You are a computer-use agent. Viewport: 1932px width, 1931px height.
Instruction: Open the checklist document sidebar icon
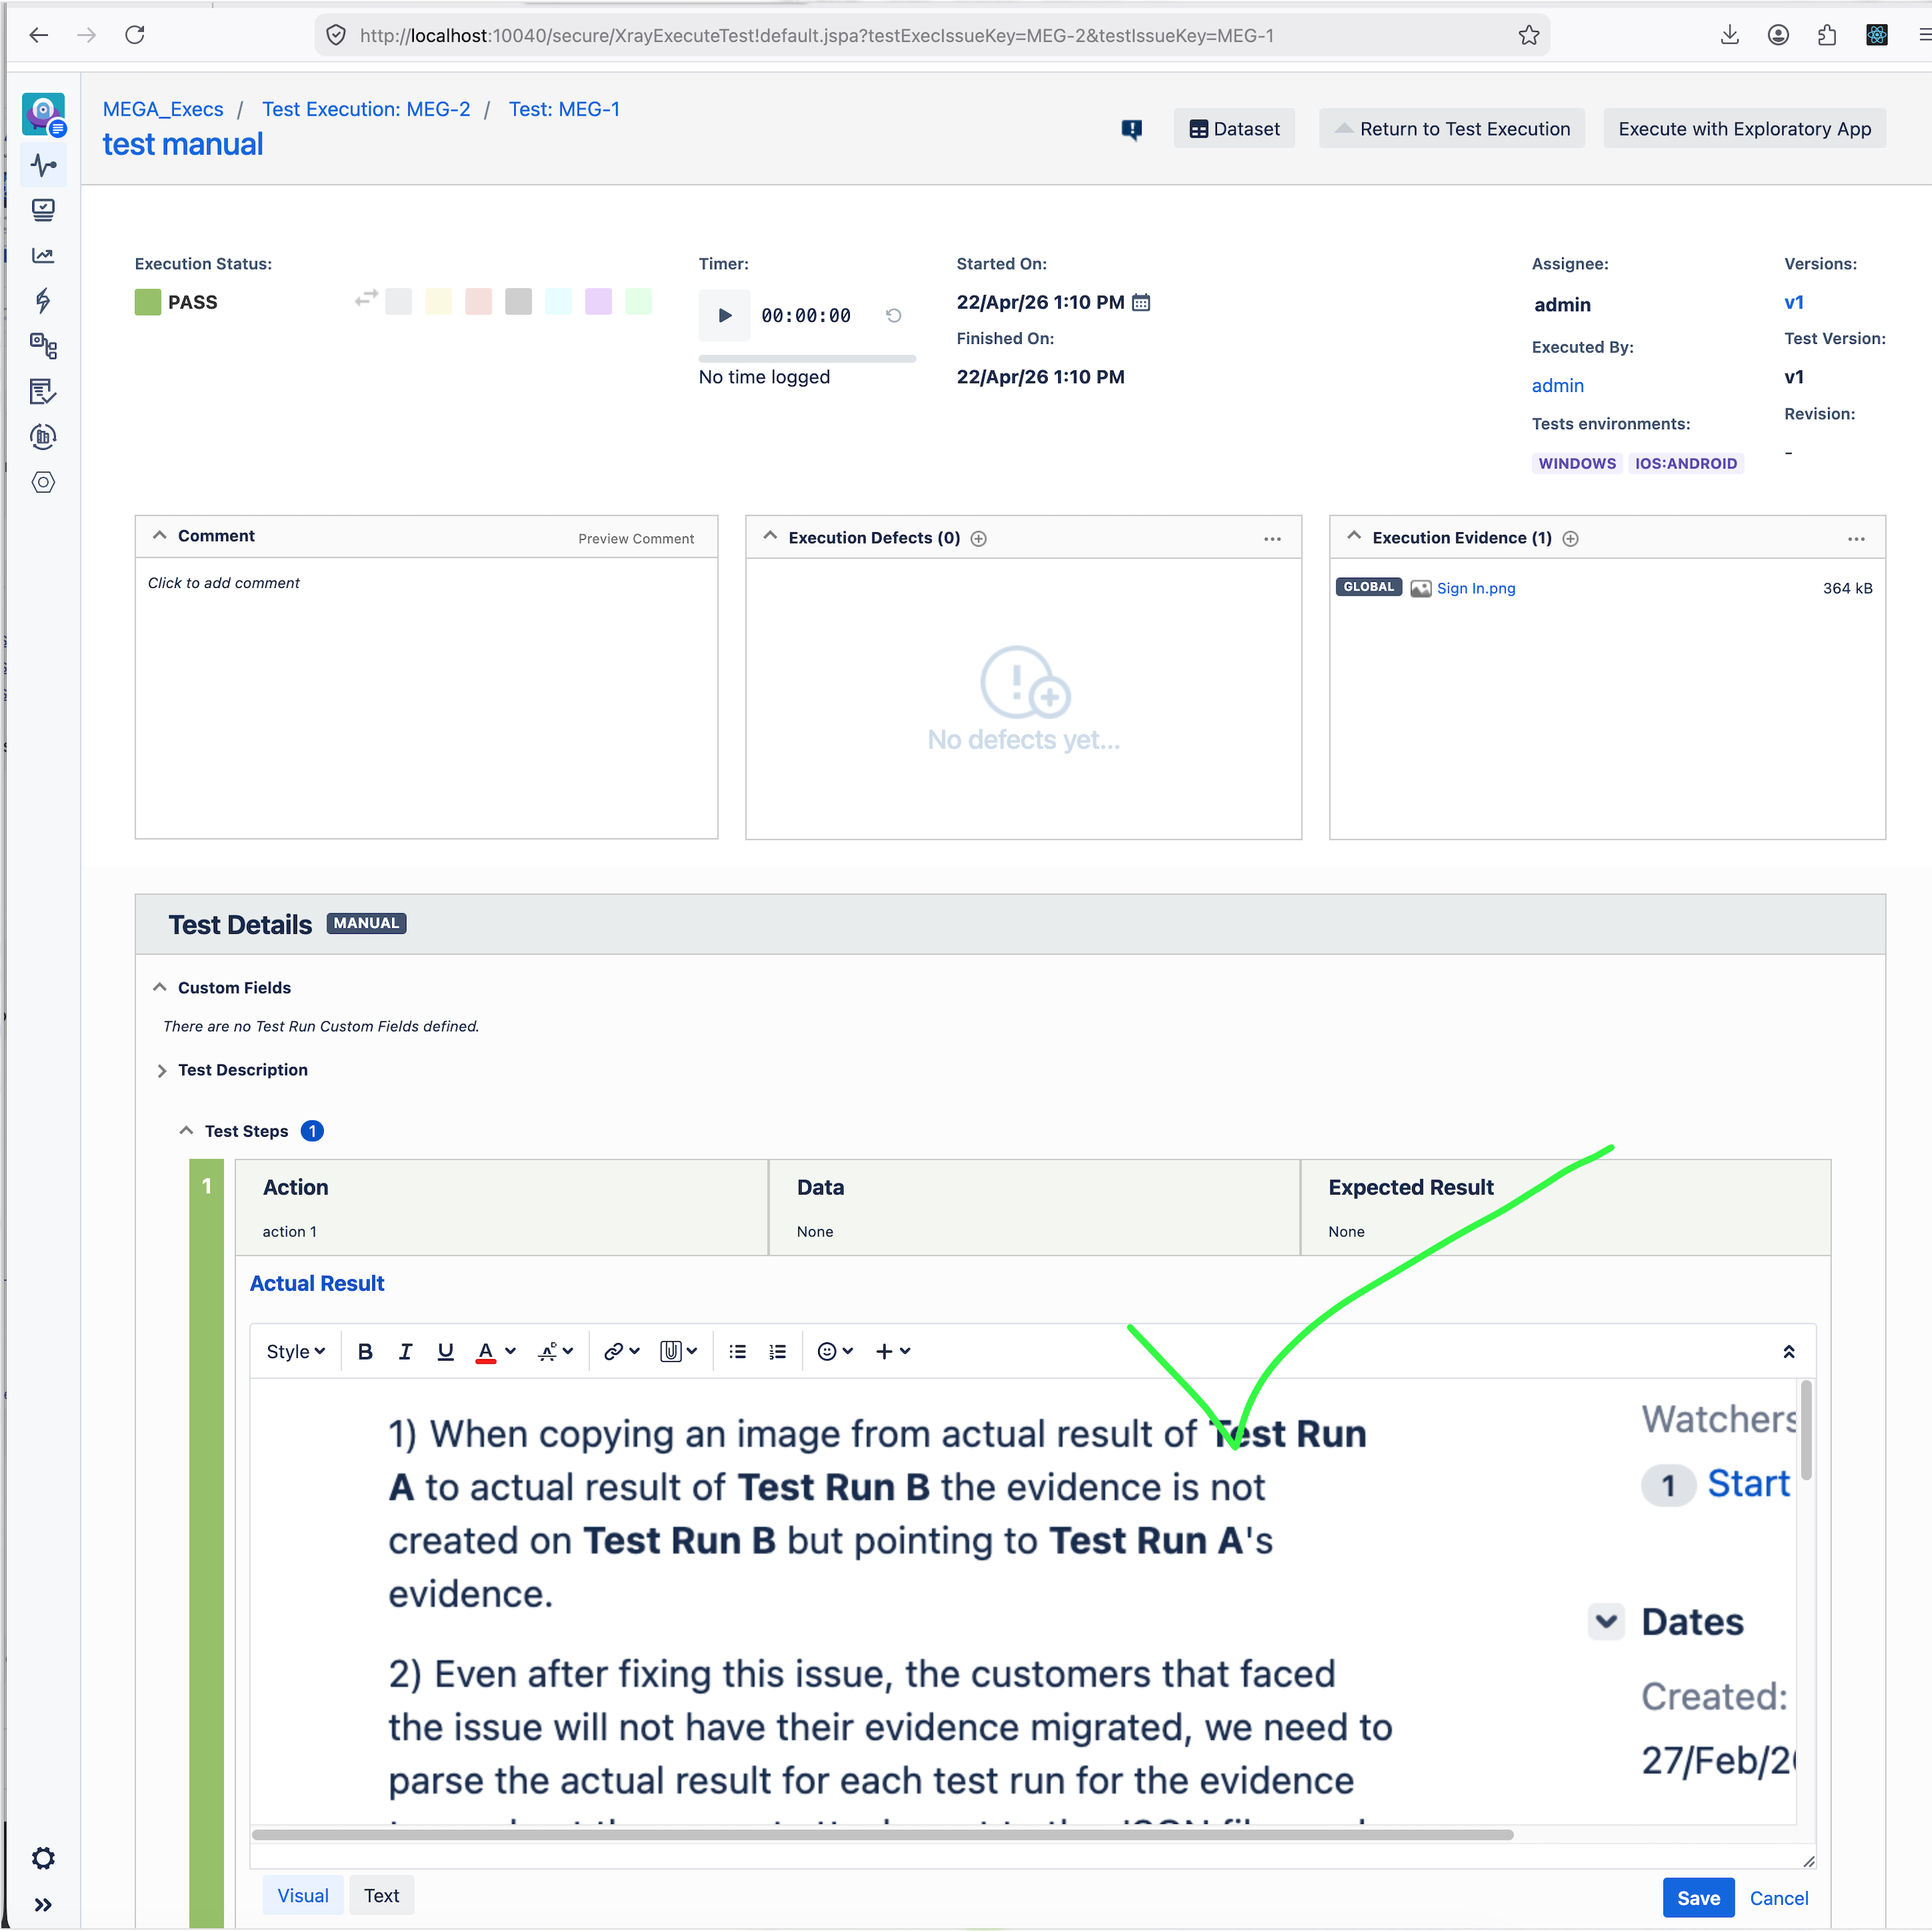tap(43, 391)
